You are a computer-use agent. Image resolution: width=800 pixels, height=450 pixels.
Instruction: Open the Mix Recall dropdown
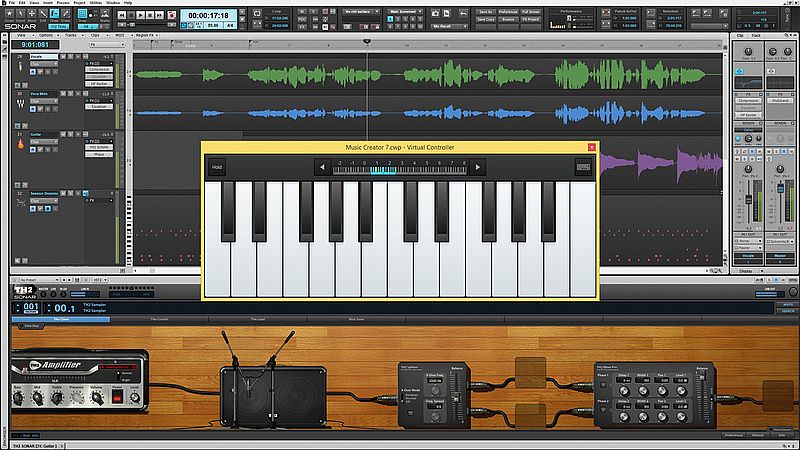point(448,26)
